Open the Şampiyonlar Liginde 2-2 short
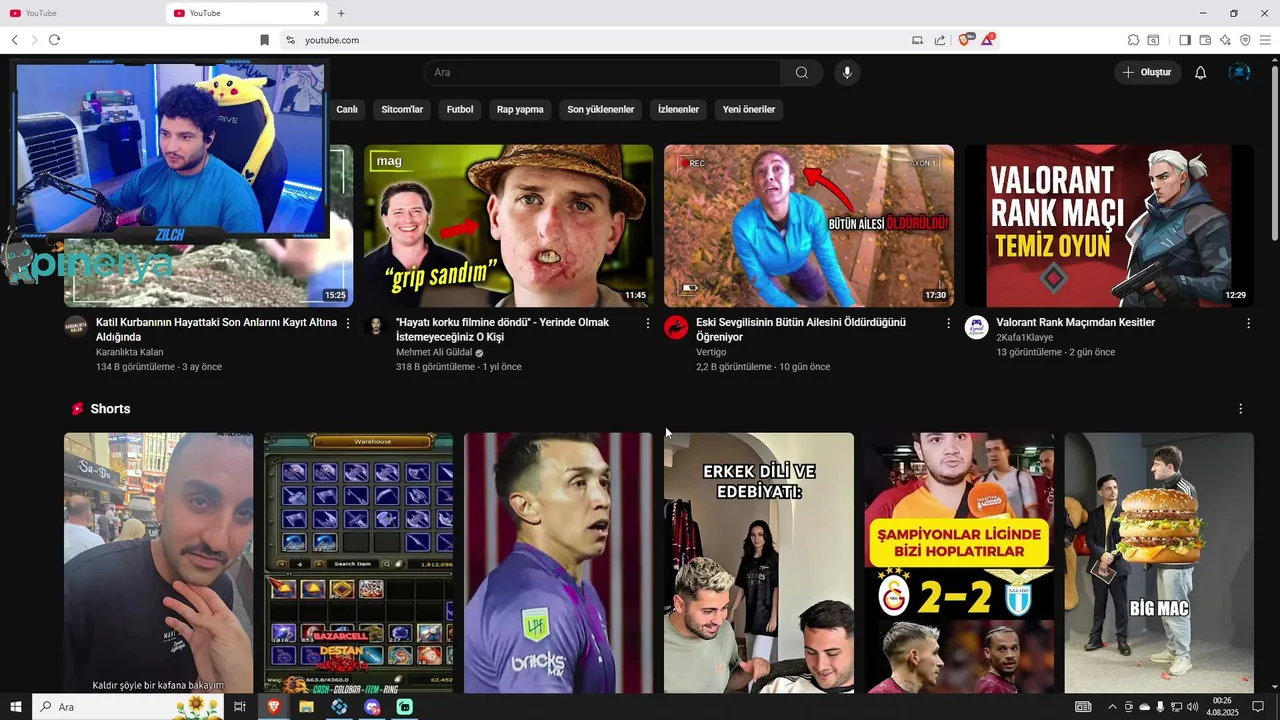1280x720 pixels. (x=959, y=563)
